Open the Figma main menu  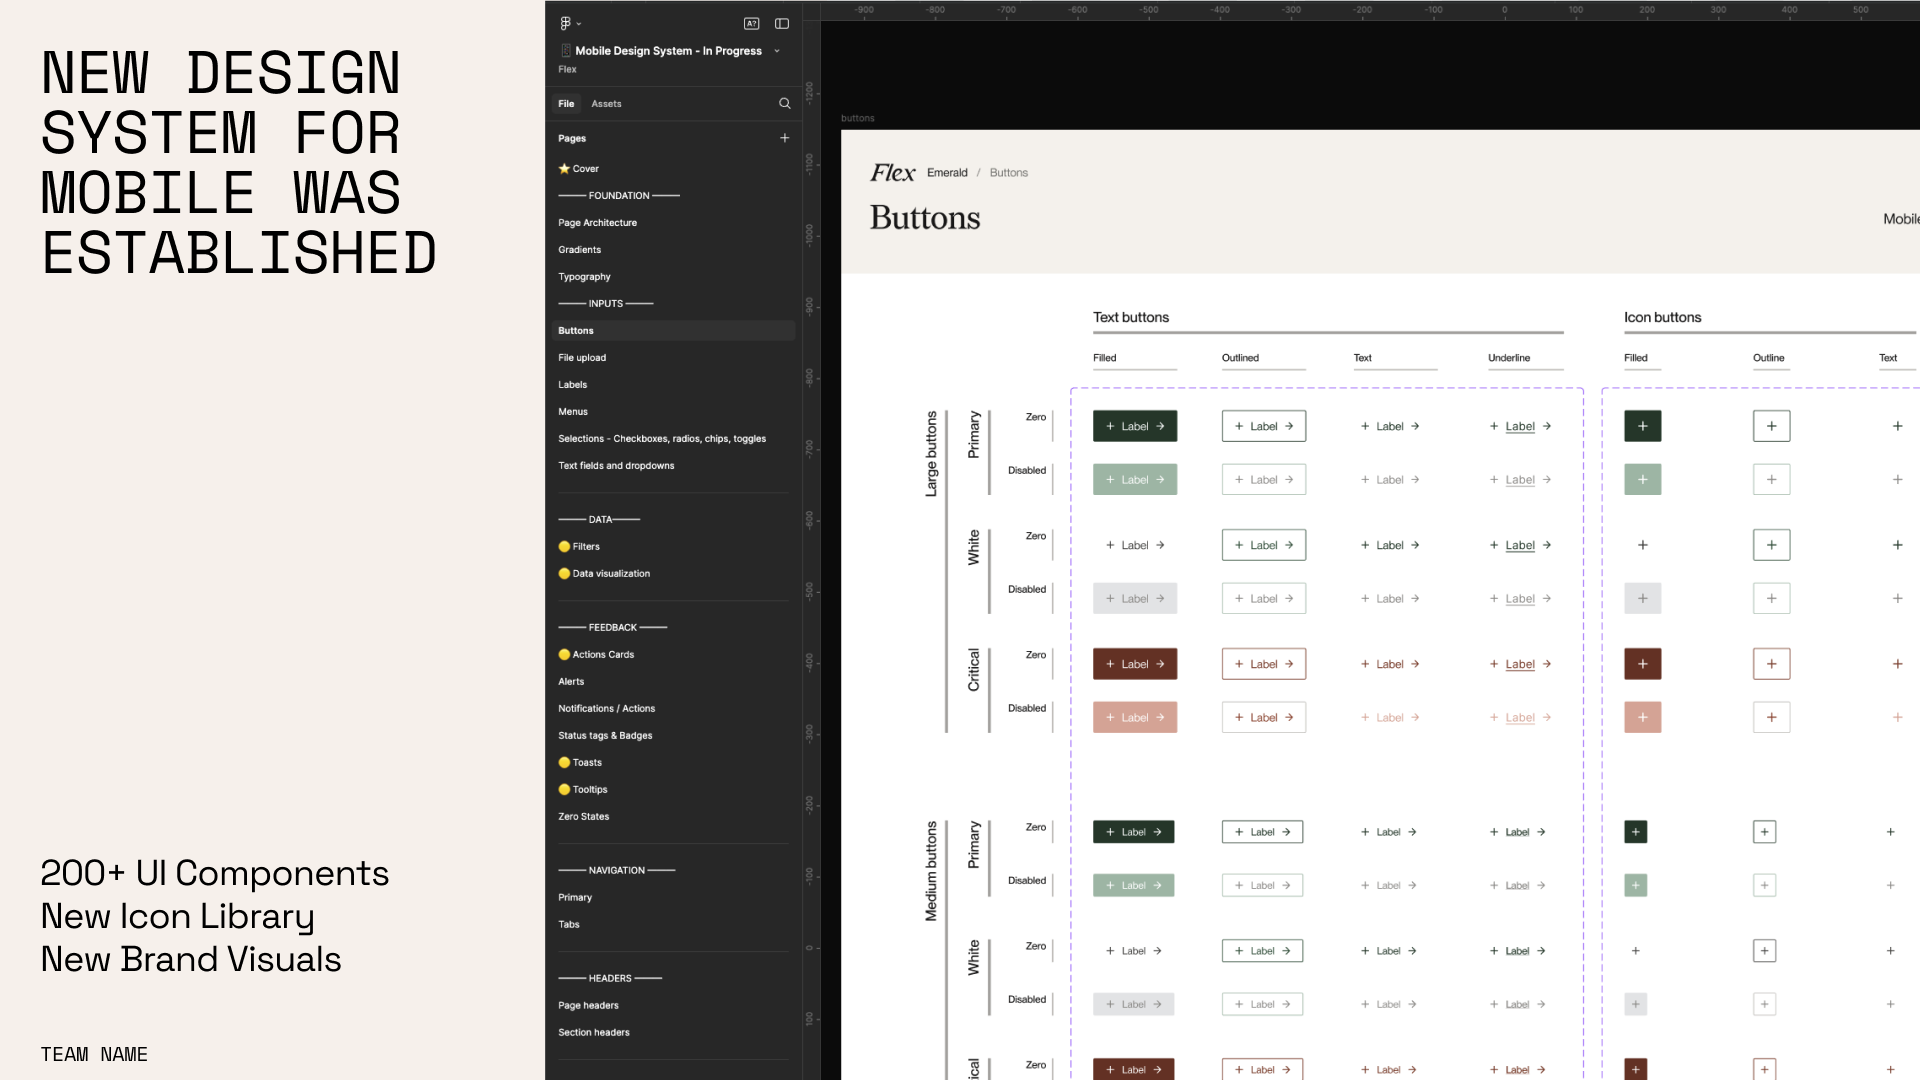[566, 22]
